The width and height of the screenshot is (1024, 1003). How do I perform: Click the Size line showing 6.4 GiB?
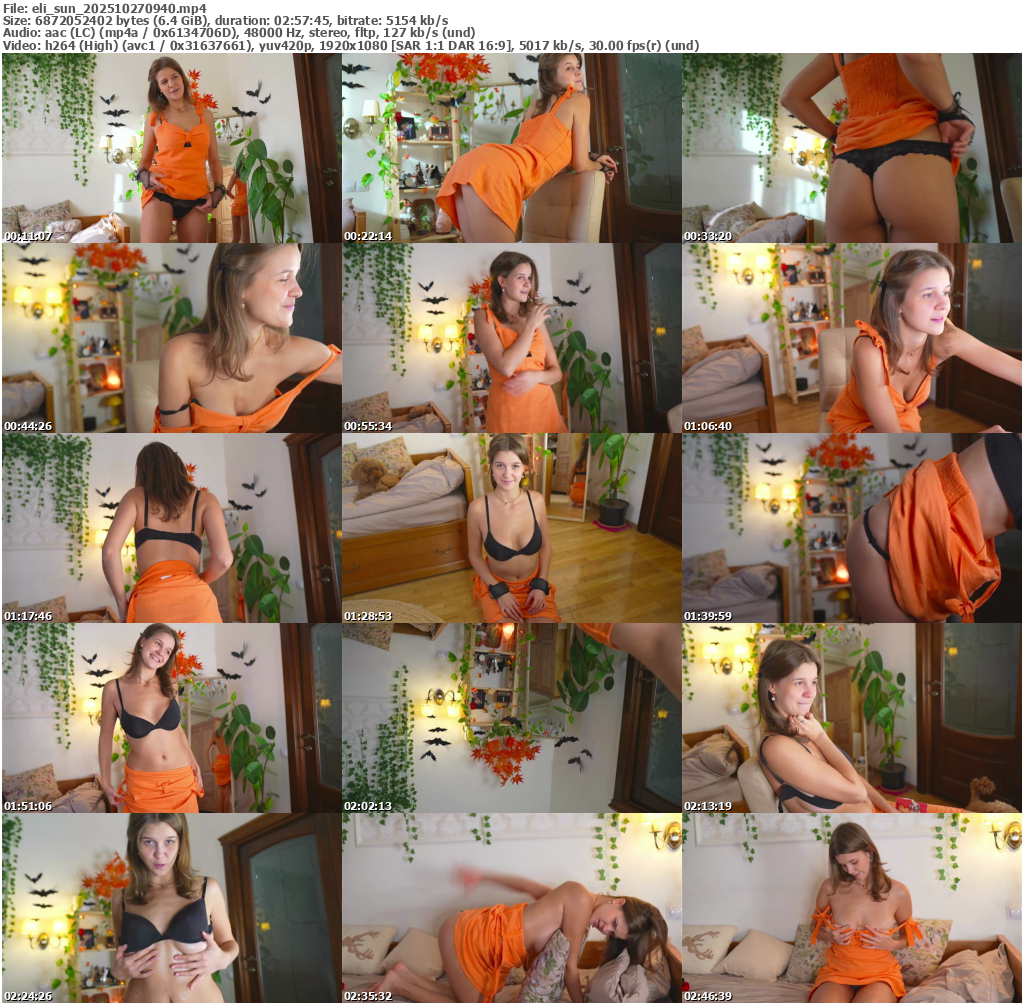click(226, 20)
